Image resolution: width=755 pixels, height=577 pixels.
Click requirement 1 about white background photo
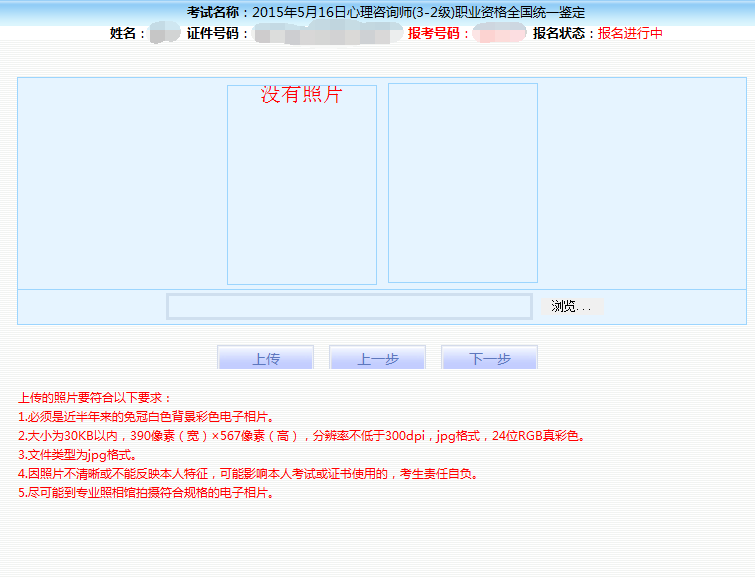click(x=145, y=417)
